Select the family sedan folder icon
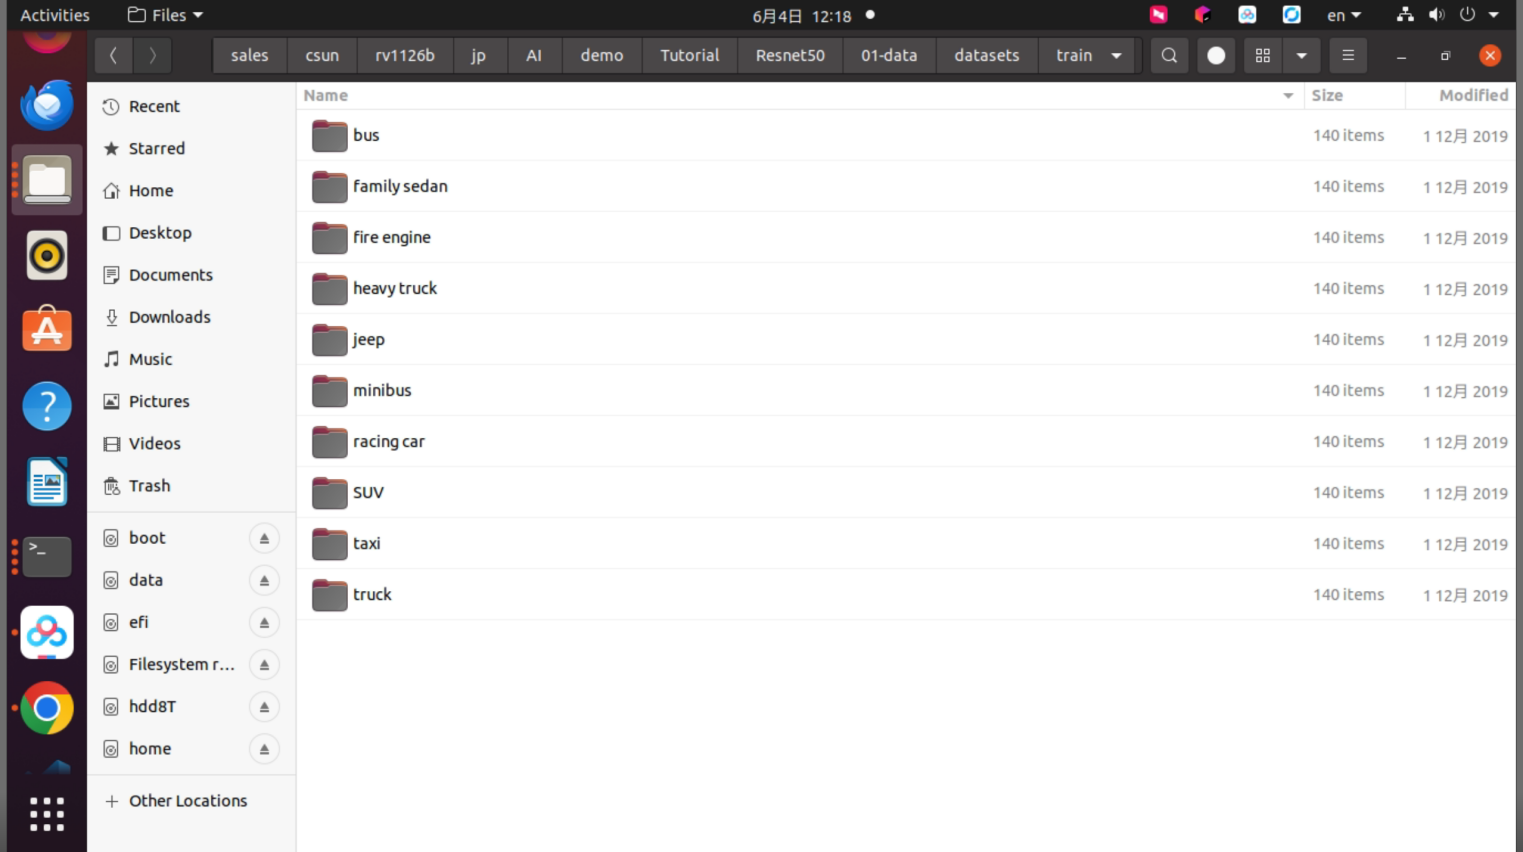The height and width of the screenshot is (852, 1523). point(329,187)
